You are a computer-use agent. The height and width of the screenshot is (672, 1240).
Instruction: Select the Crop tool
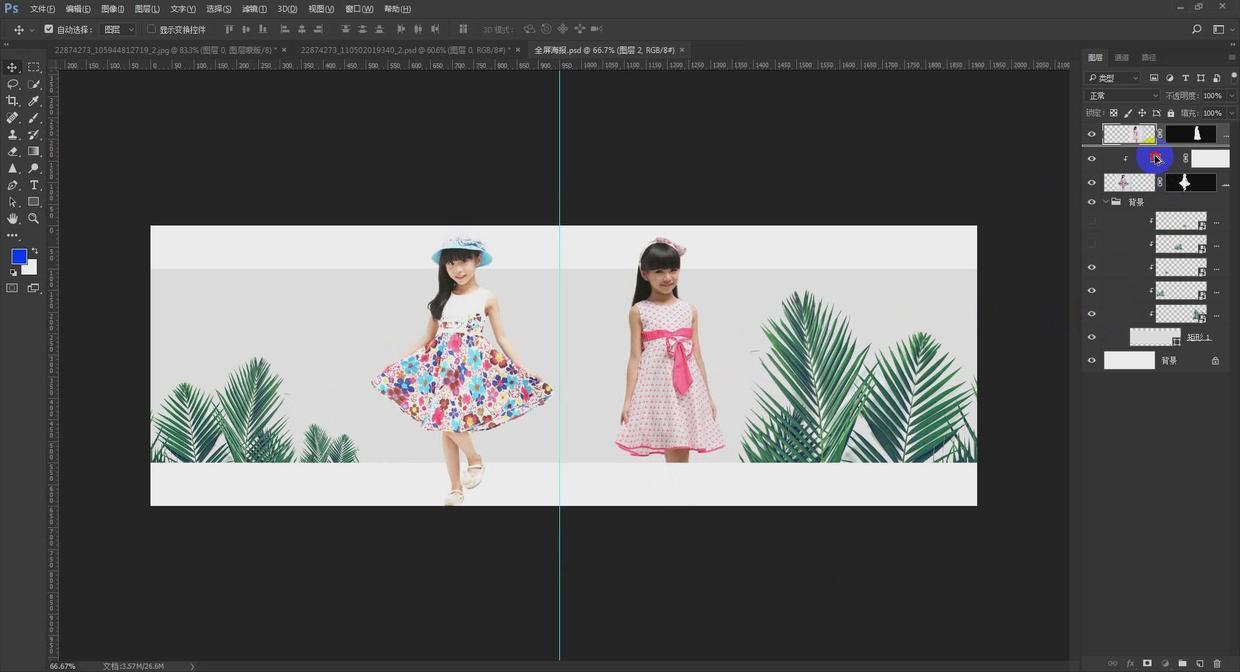click(x=12, y=101)
